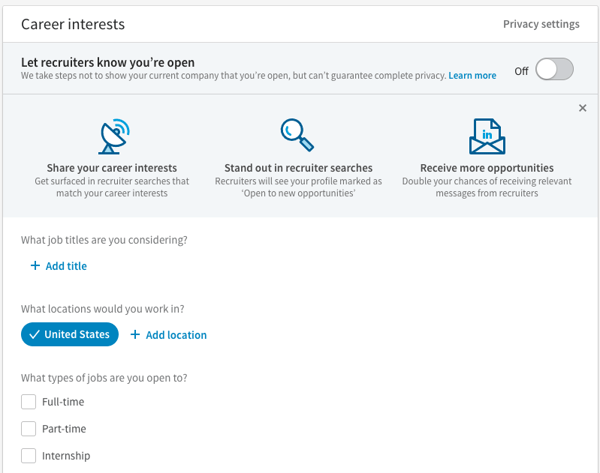Check the Internship checkbox
This screenshot has height=473, width=600.
(x=28, y=456)
